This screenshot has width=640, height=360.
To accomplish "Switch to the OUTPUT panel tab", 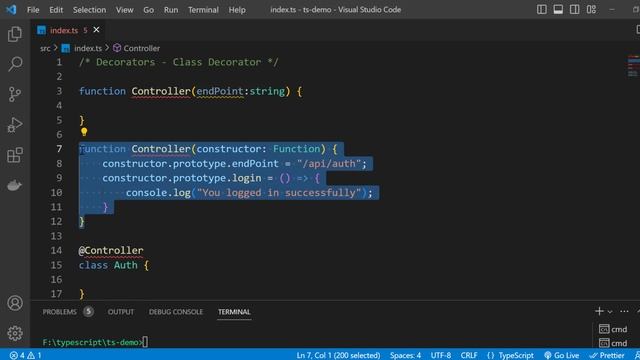I will 120,312.
